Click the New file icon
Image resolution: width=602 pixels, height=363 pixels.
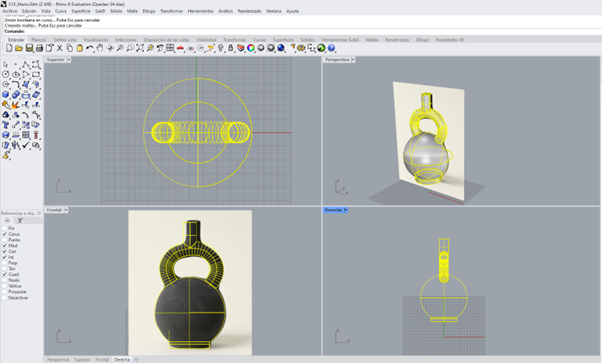9,48
